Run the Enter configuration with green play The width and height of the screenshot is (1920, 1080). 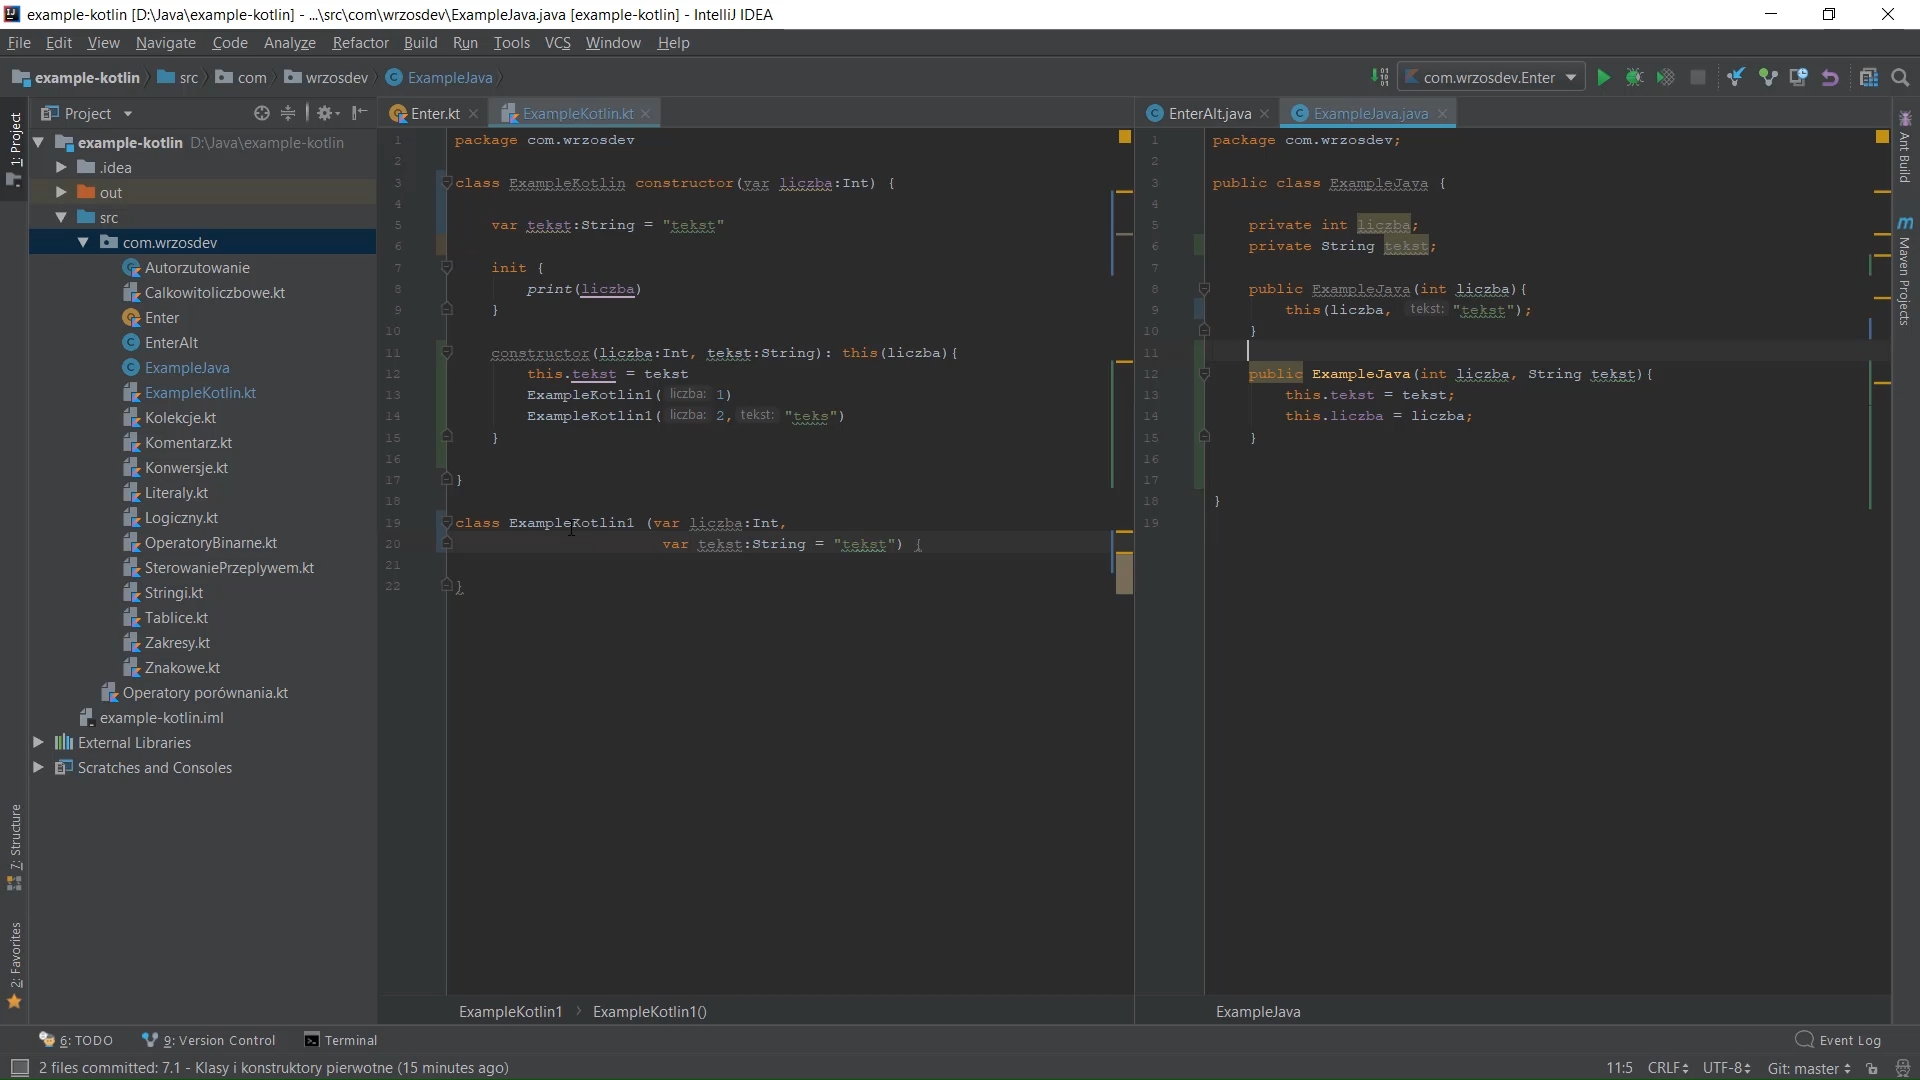pos(1603,78)
